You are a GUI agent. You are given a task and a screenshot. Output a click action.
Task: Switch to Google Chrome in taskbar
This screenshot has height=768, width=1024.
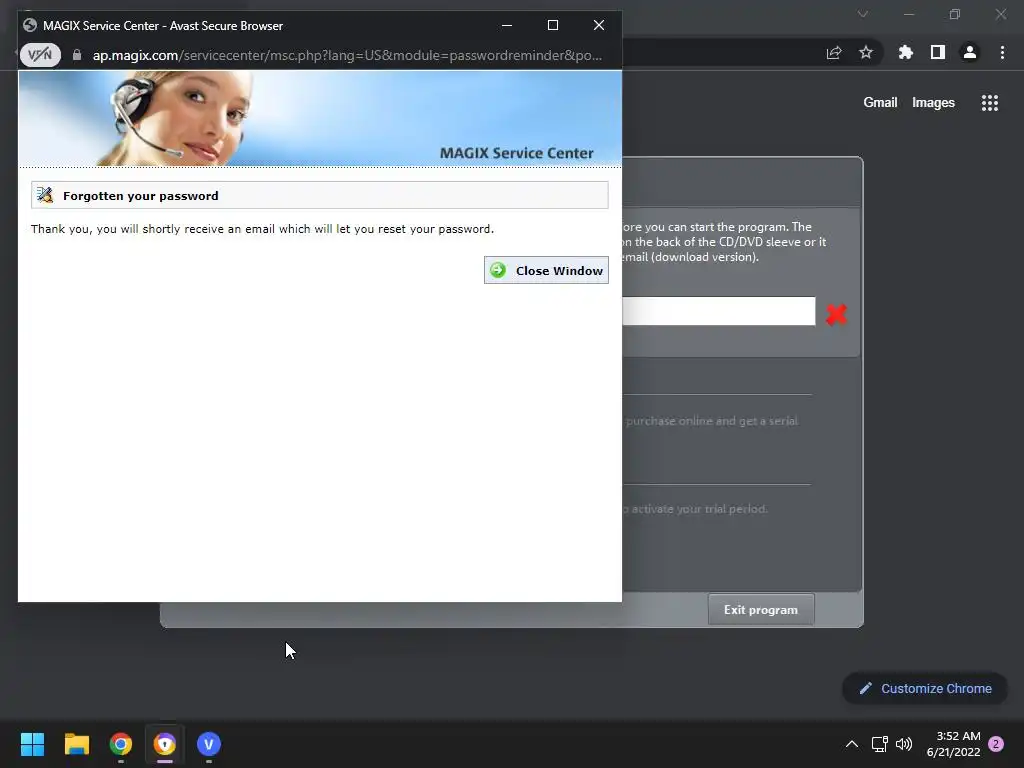121,744
